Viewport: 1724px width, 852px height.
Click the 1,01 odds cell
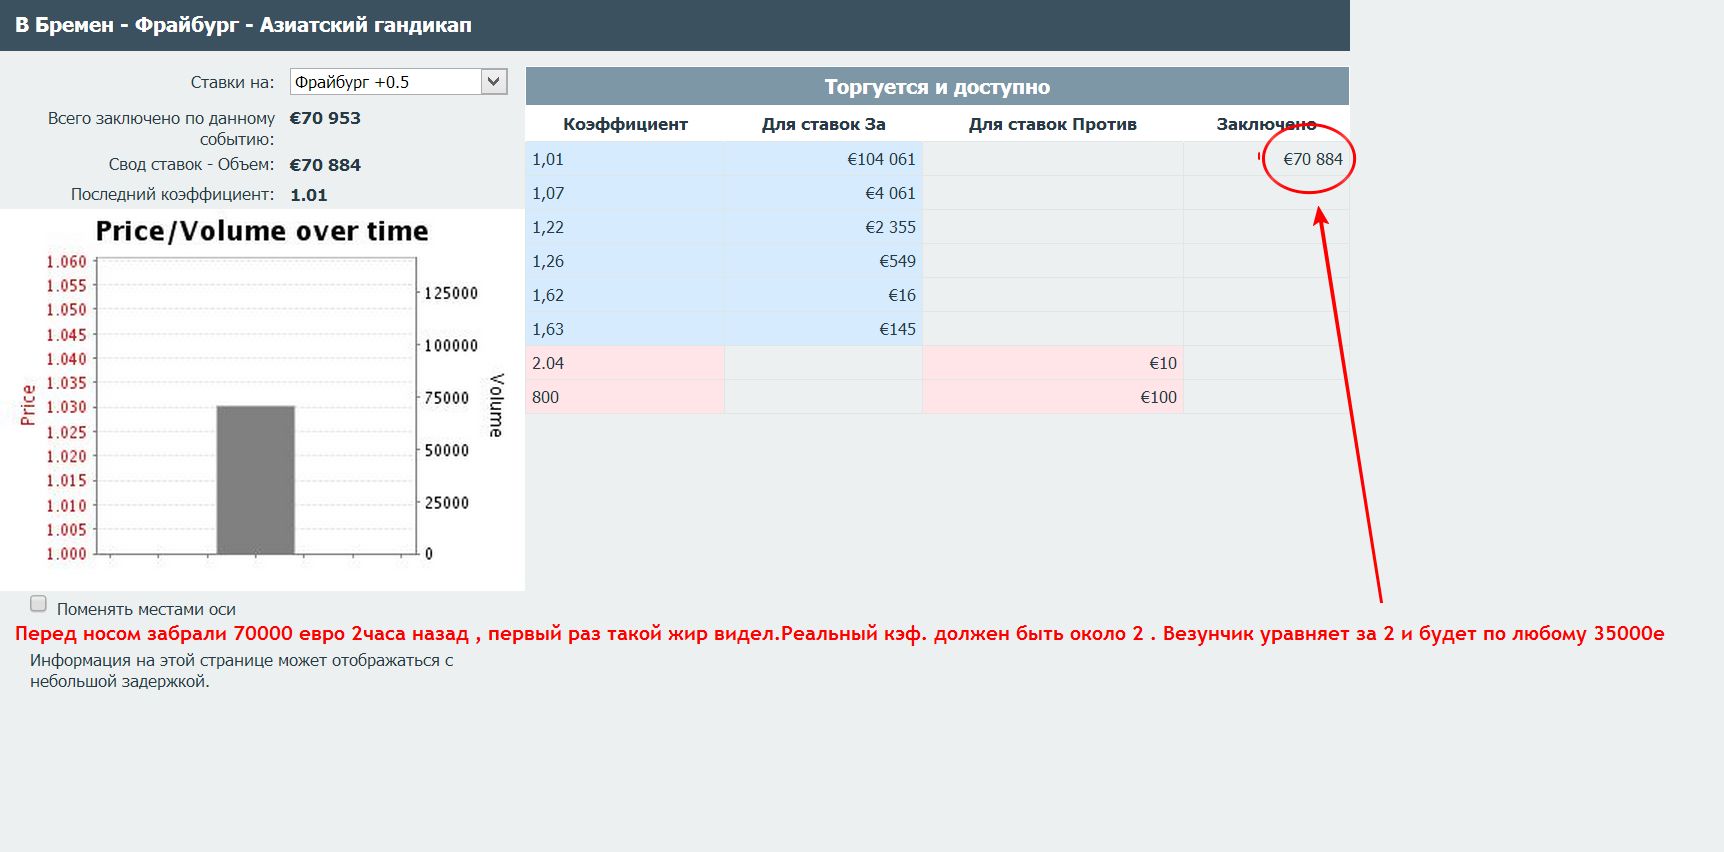(625, 159)
